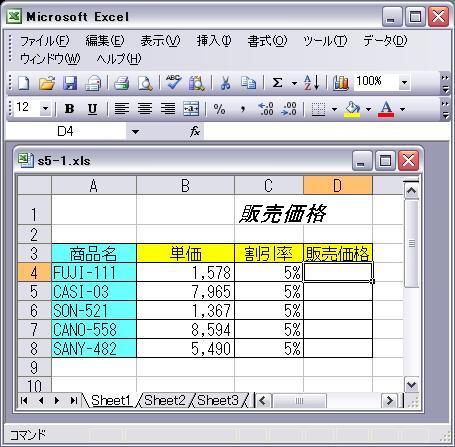Image resolution: width=455 pixels, height=447 pixels.
Task: Select cell containing FUJI-111
Action: 94,272
